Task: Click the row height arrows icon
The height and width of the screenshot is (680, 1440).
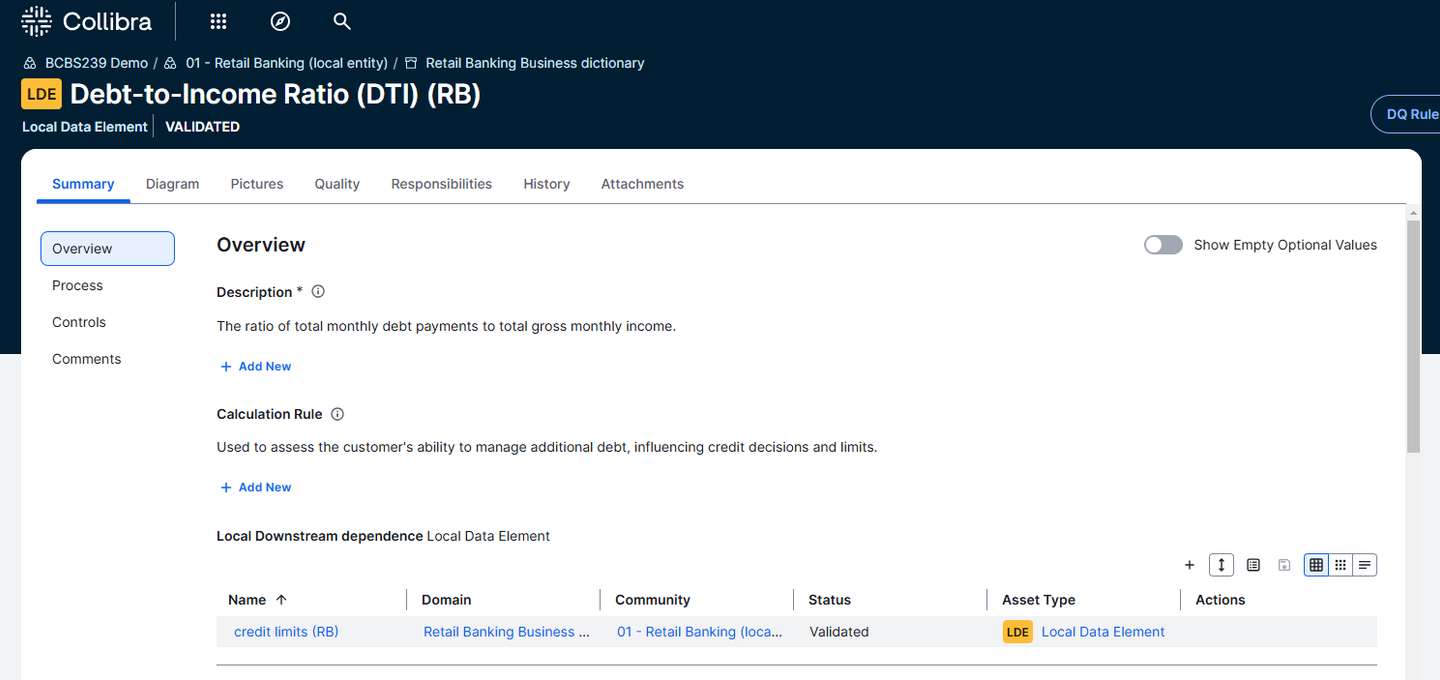Action: click(x=1221, y=565)
